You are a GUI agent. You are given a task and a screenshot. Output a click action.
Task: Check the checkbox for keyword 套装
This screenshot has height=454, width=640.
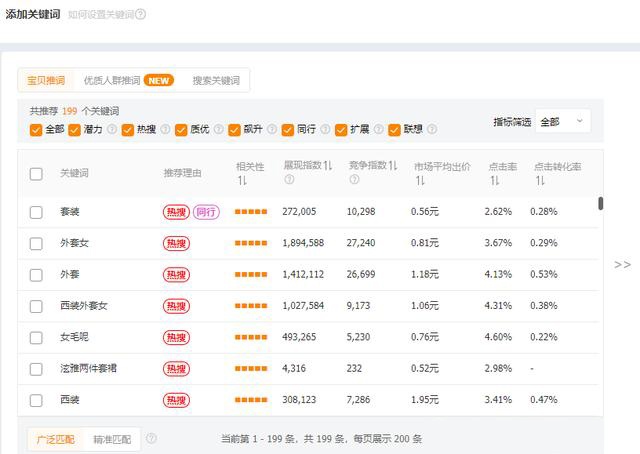[x=36, y=212]
